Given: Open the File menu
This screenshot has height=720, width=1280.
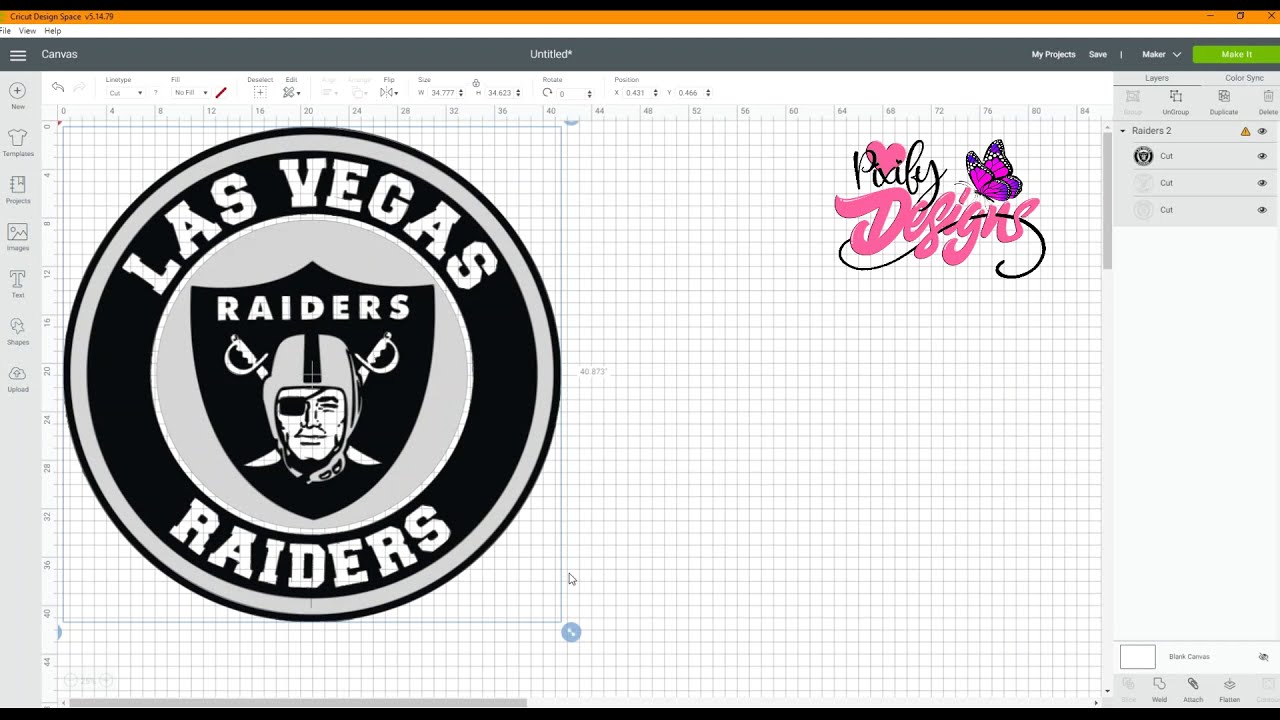Looking at the screenshot, I should pos(6,31).
